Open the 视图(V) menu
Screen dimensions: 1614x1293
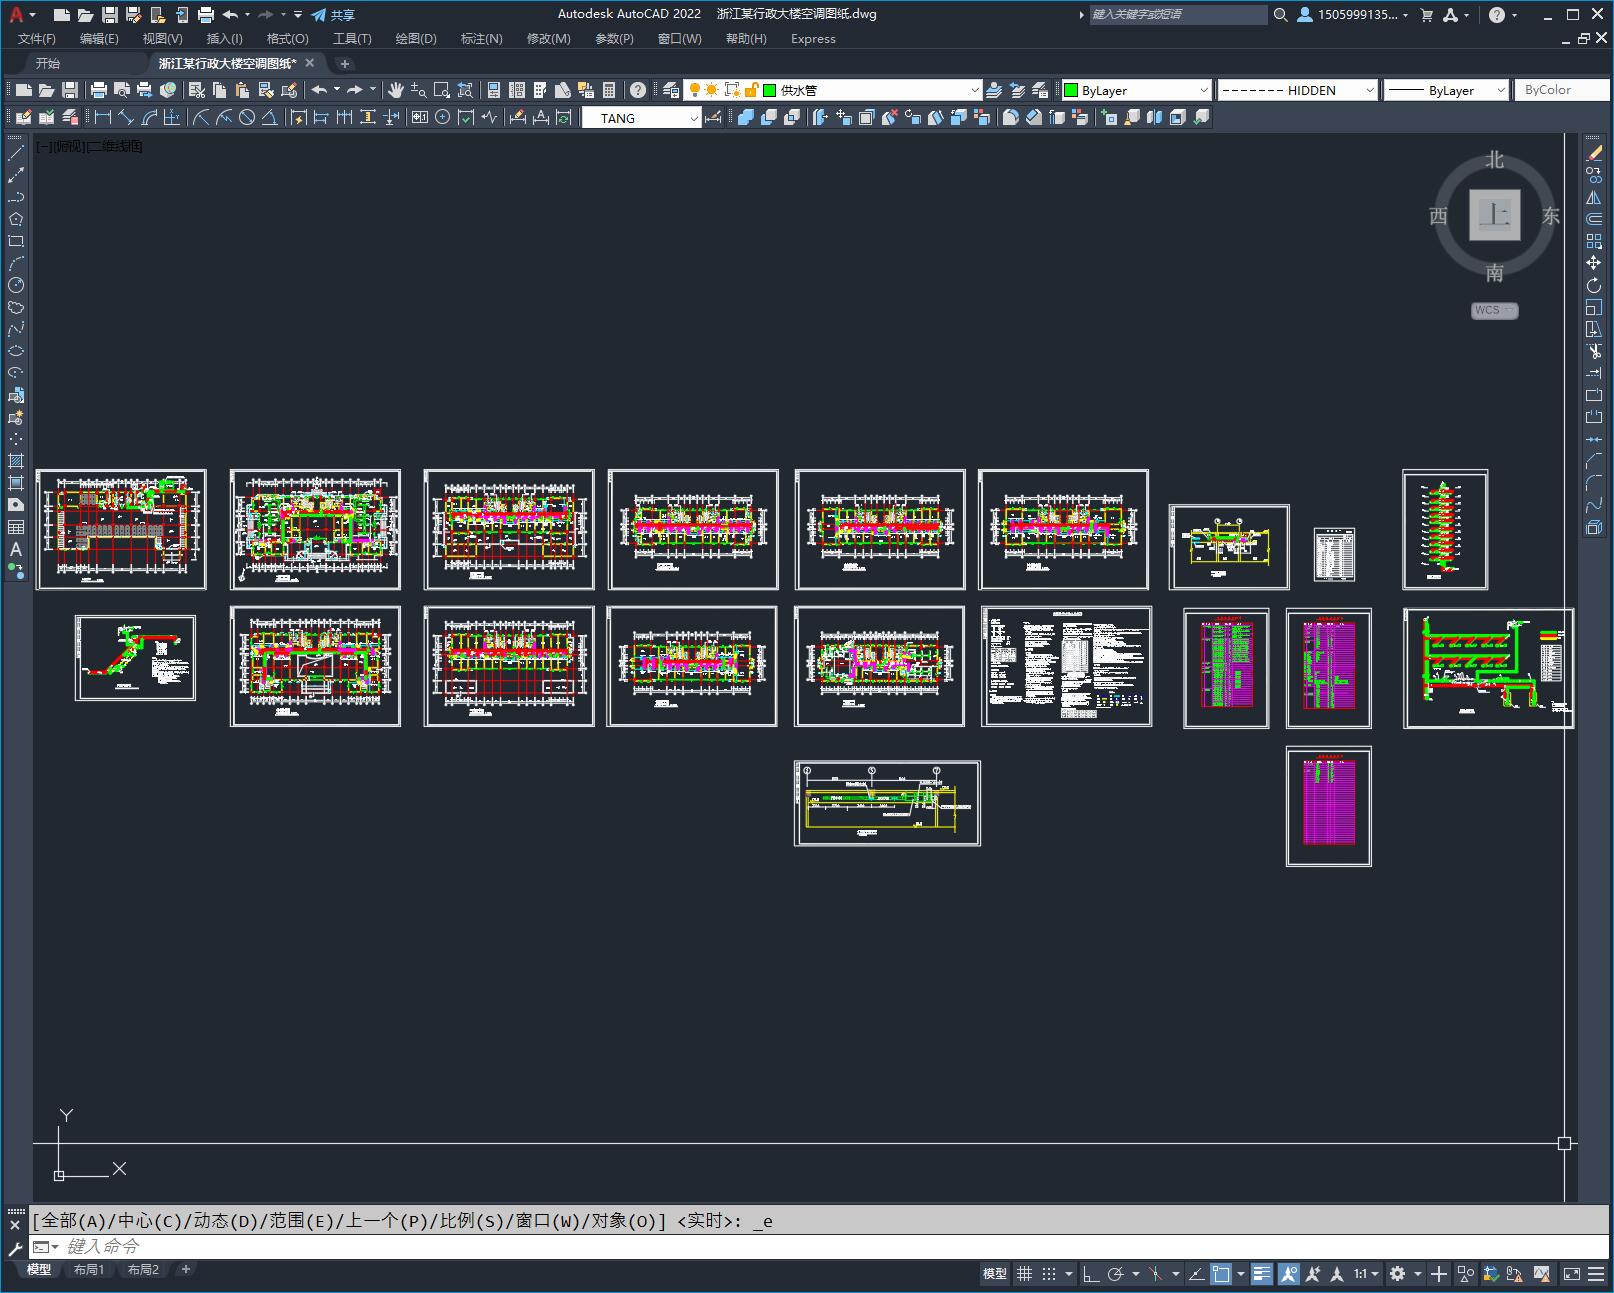tap(162, 38)
